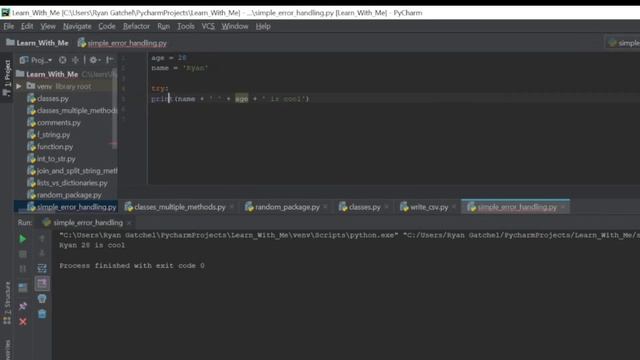Click the venv folder icon in project tree
640x360 pixels.
[31, 86]
